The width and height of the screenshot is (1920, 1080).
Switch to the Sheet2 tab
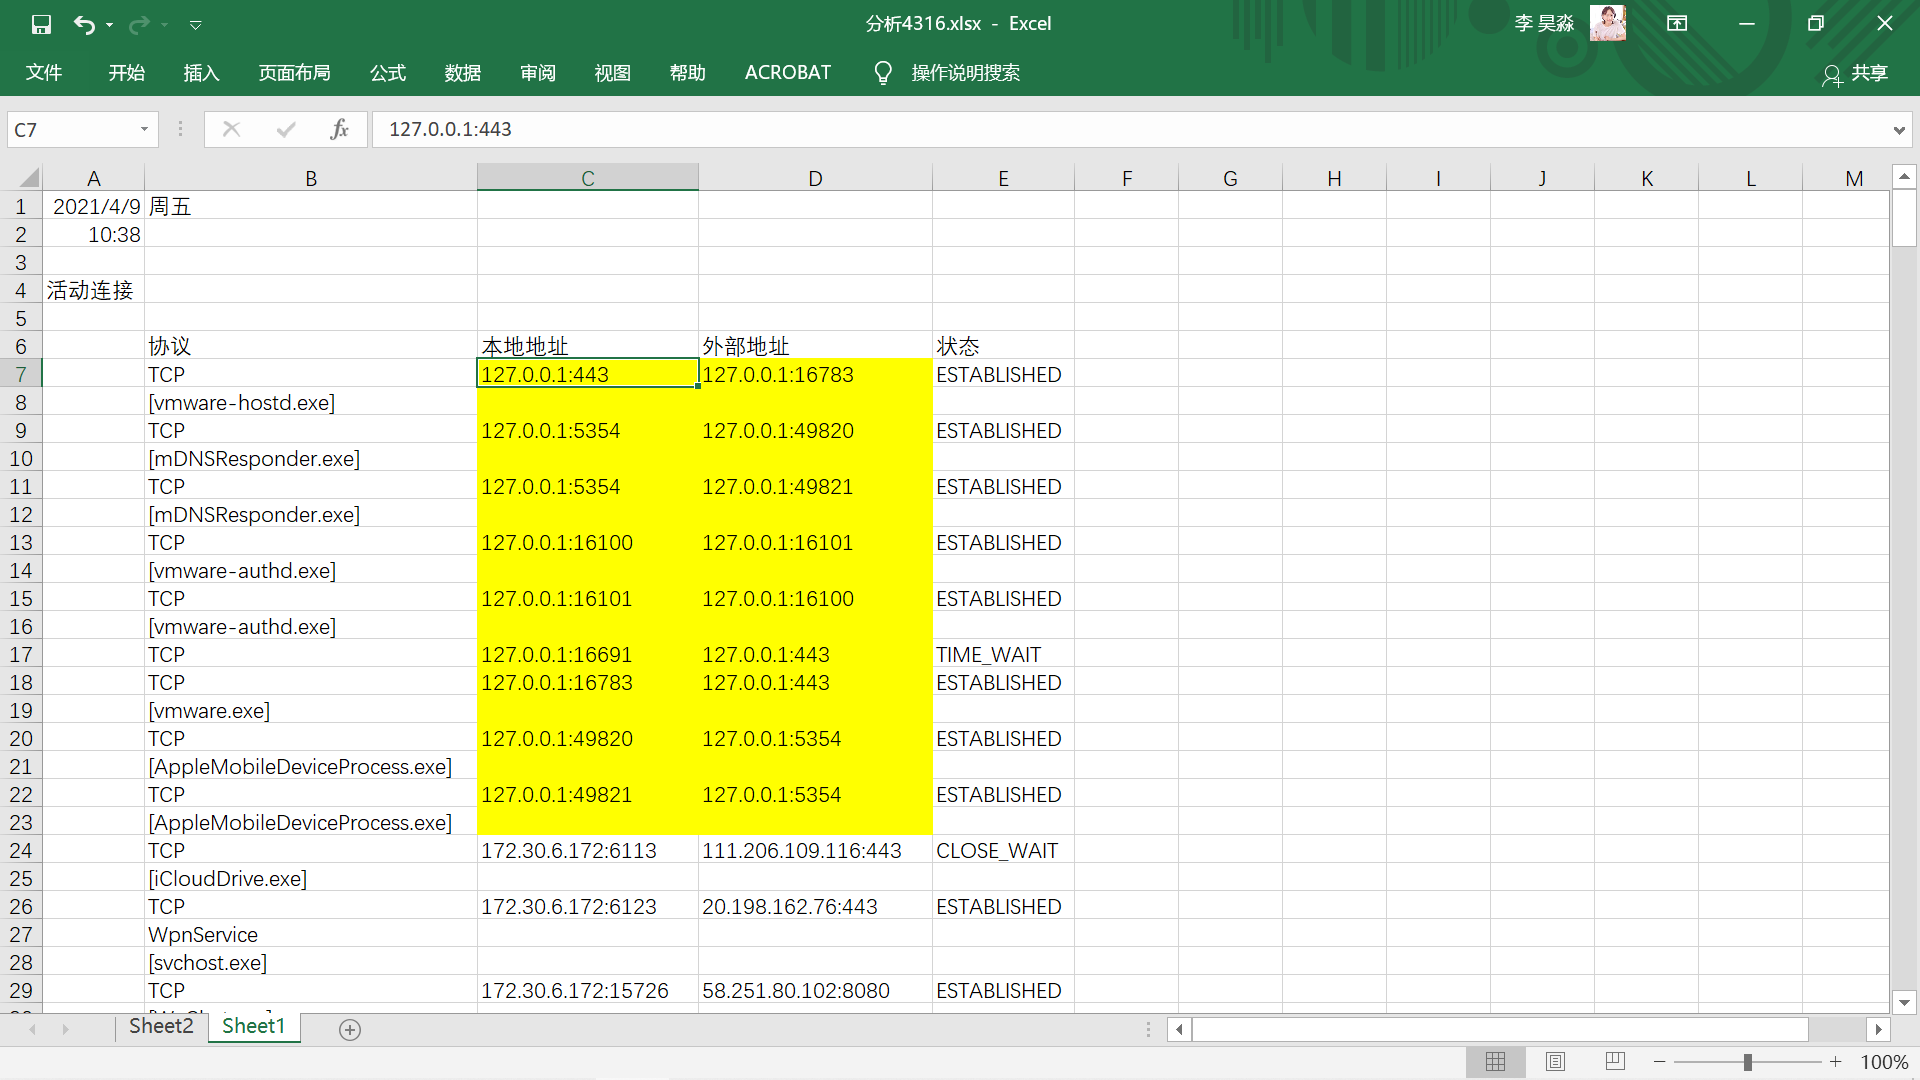[x=161, y=1026]
